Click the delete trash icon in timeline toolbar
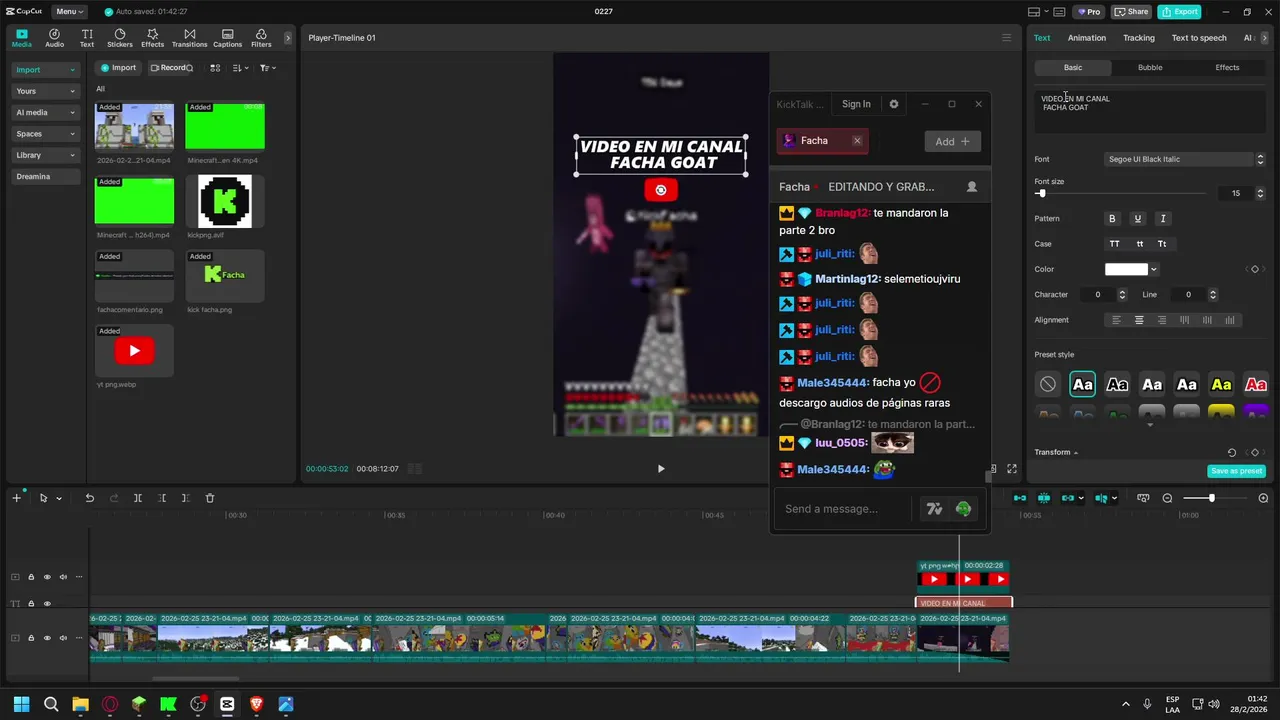 (x=210, y=498)
